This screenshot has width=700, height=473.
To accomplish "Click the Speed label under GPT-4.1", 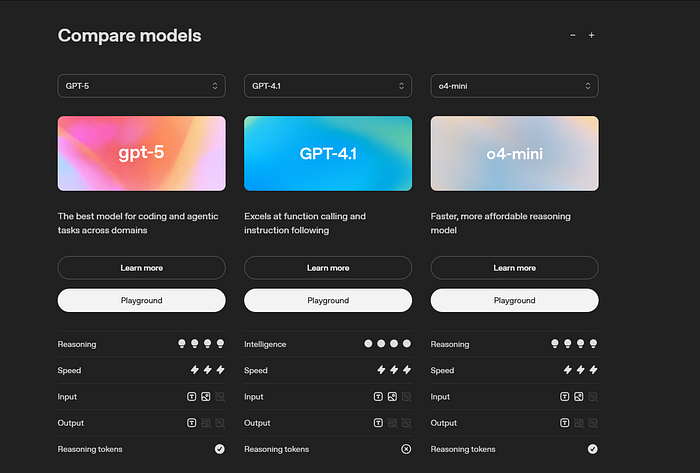I will click(x=256, y=370).
